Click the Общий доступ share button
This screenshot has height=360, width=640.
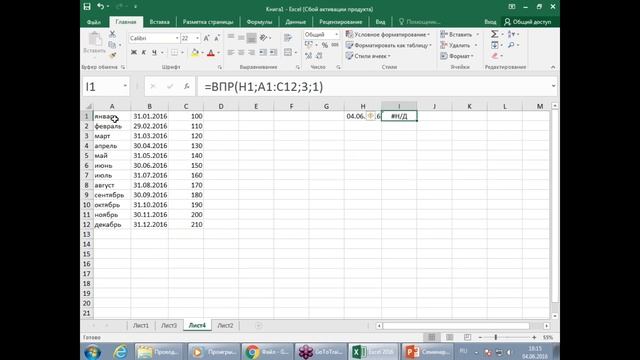[x=527, y=22]
